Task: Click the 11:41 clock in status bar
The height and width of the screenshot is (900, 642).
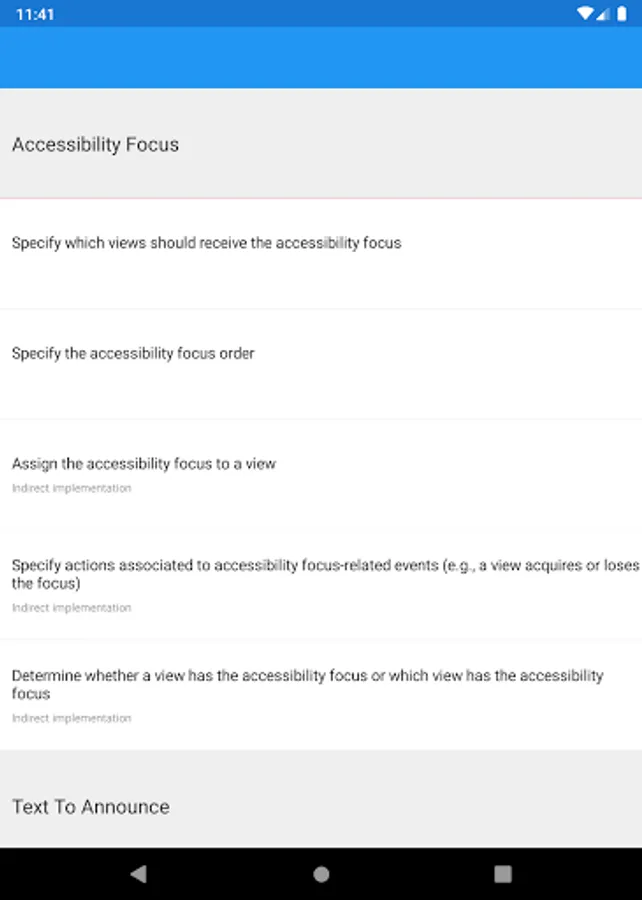Action: (35, 14)
